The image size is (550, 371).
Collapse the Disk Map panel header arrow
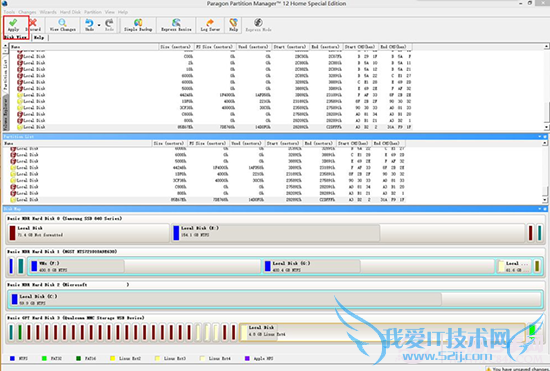540,209
